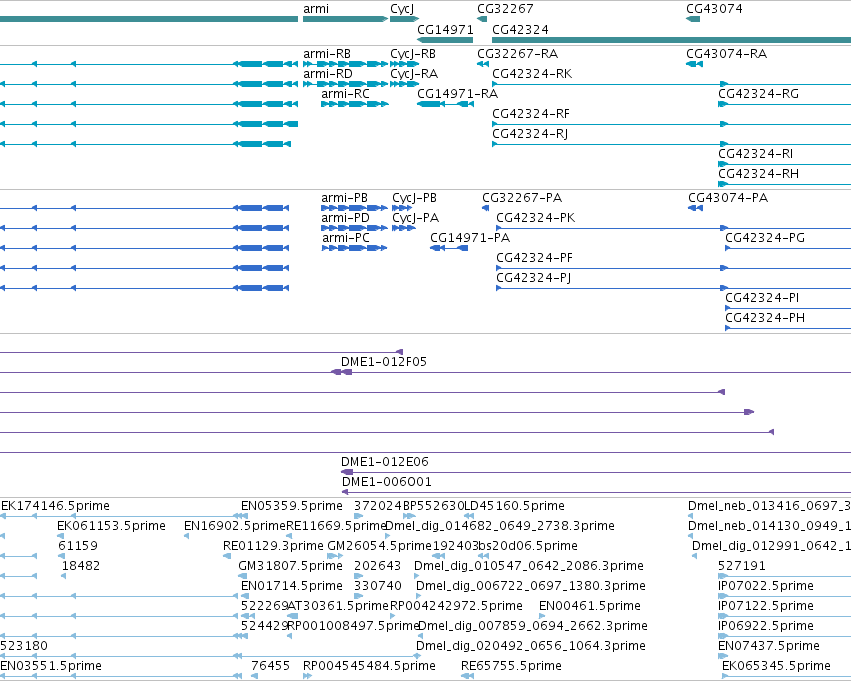Select the armi-RC transcript
The width and height of the screenshot is (851, 681).
click(x=355, y=104)
